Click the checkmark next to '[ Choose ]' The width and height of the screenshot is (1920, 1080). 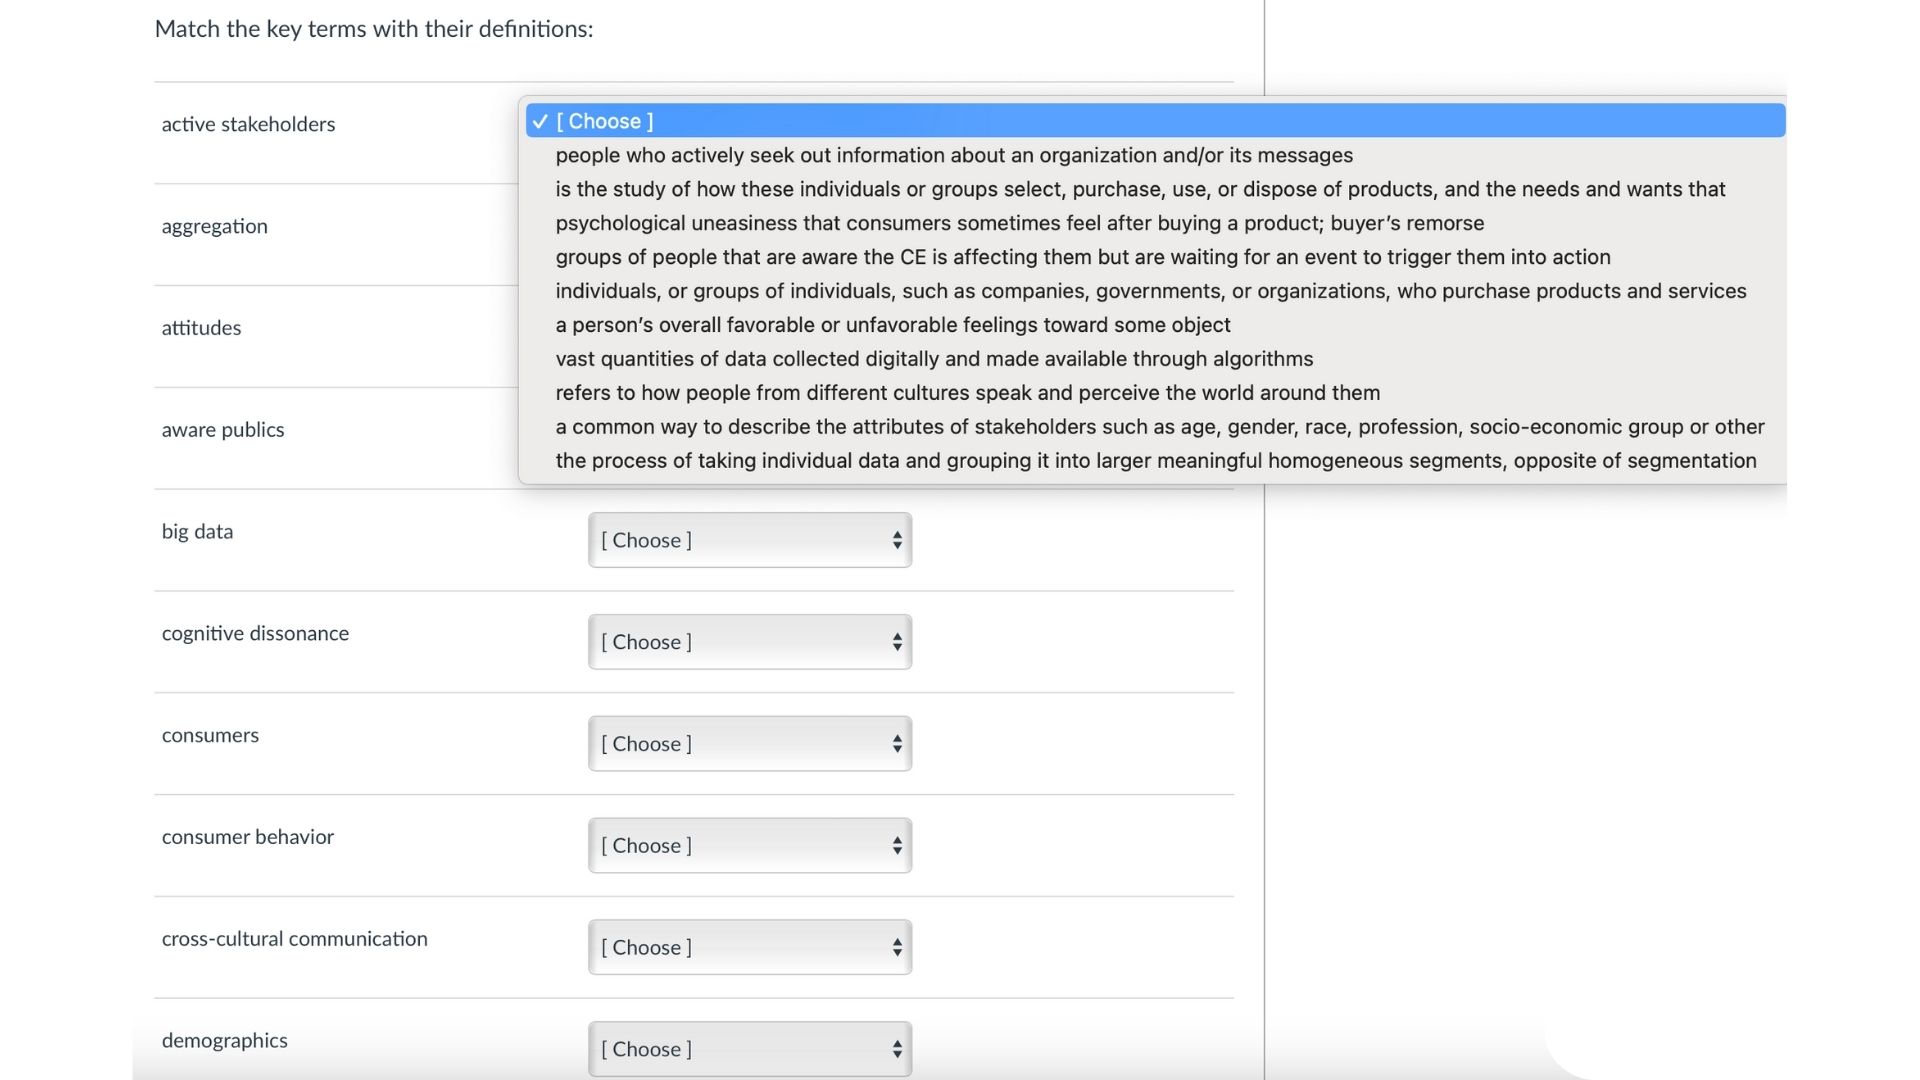(x=540, y=121)
